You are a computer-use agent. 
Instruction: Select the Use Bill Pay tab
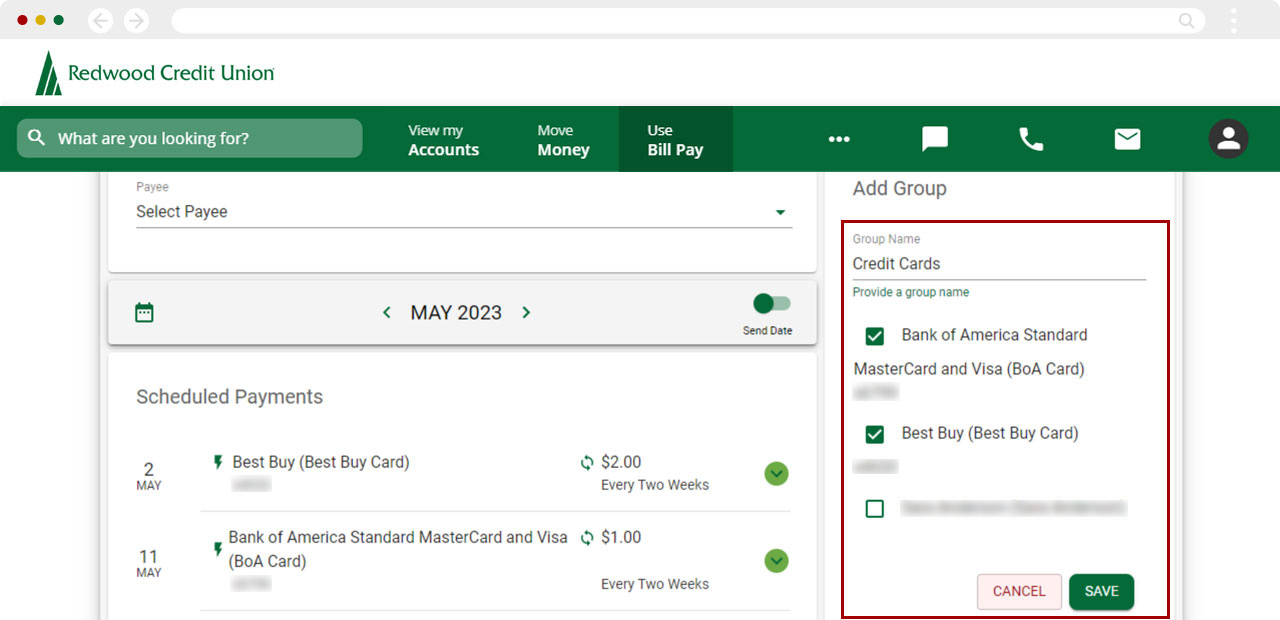(676, 140)
